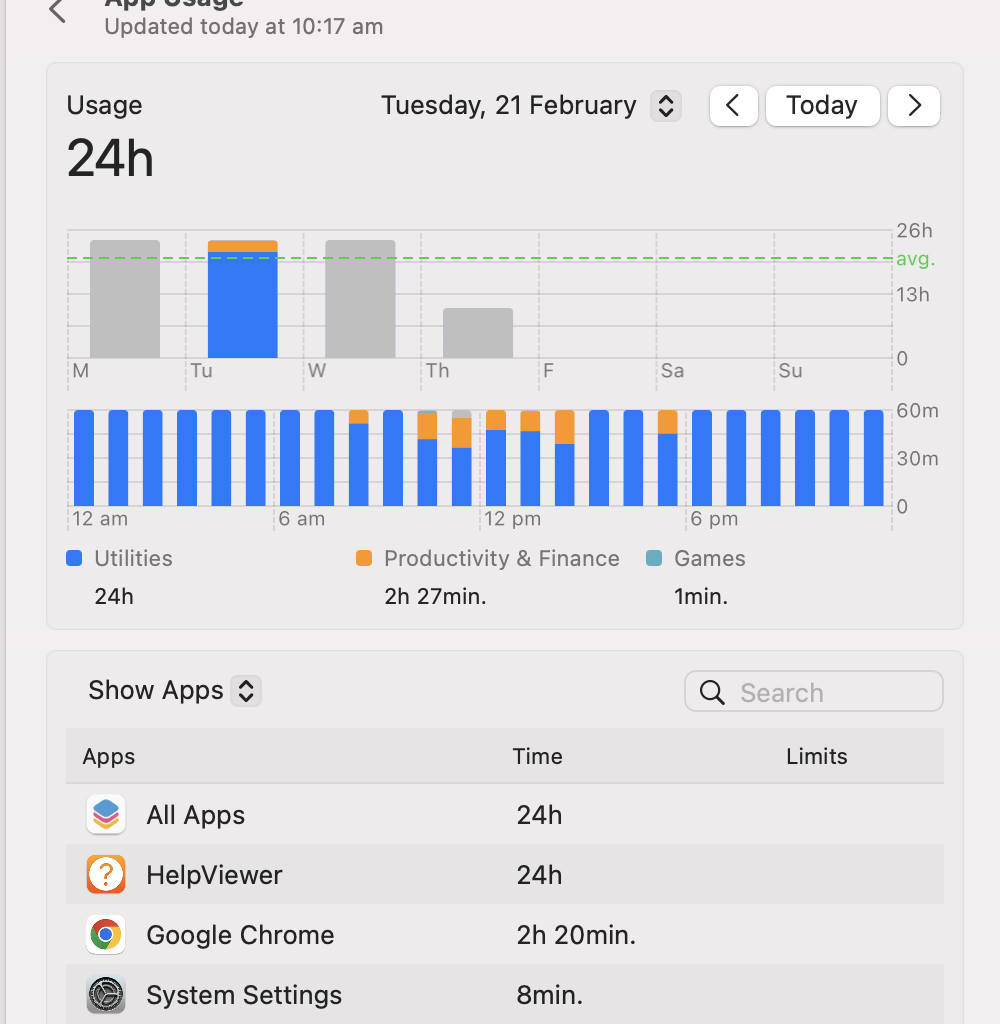Image resolution: width=1000 pixels, height=1024 pixels.
Task: Click the Google Chrome app icon
Action: coord(105,934)
